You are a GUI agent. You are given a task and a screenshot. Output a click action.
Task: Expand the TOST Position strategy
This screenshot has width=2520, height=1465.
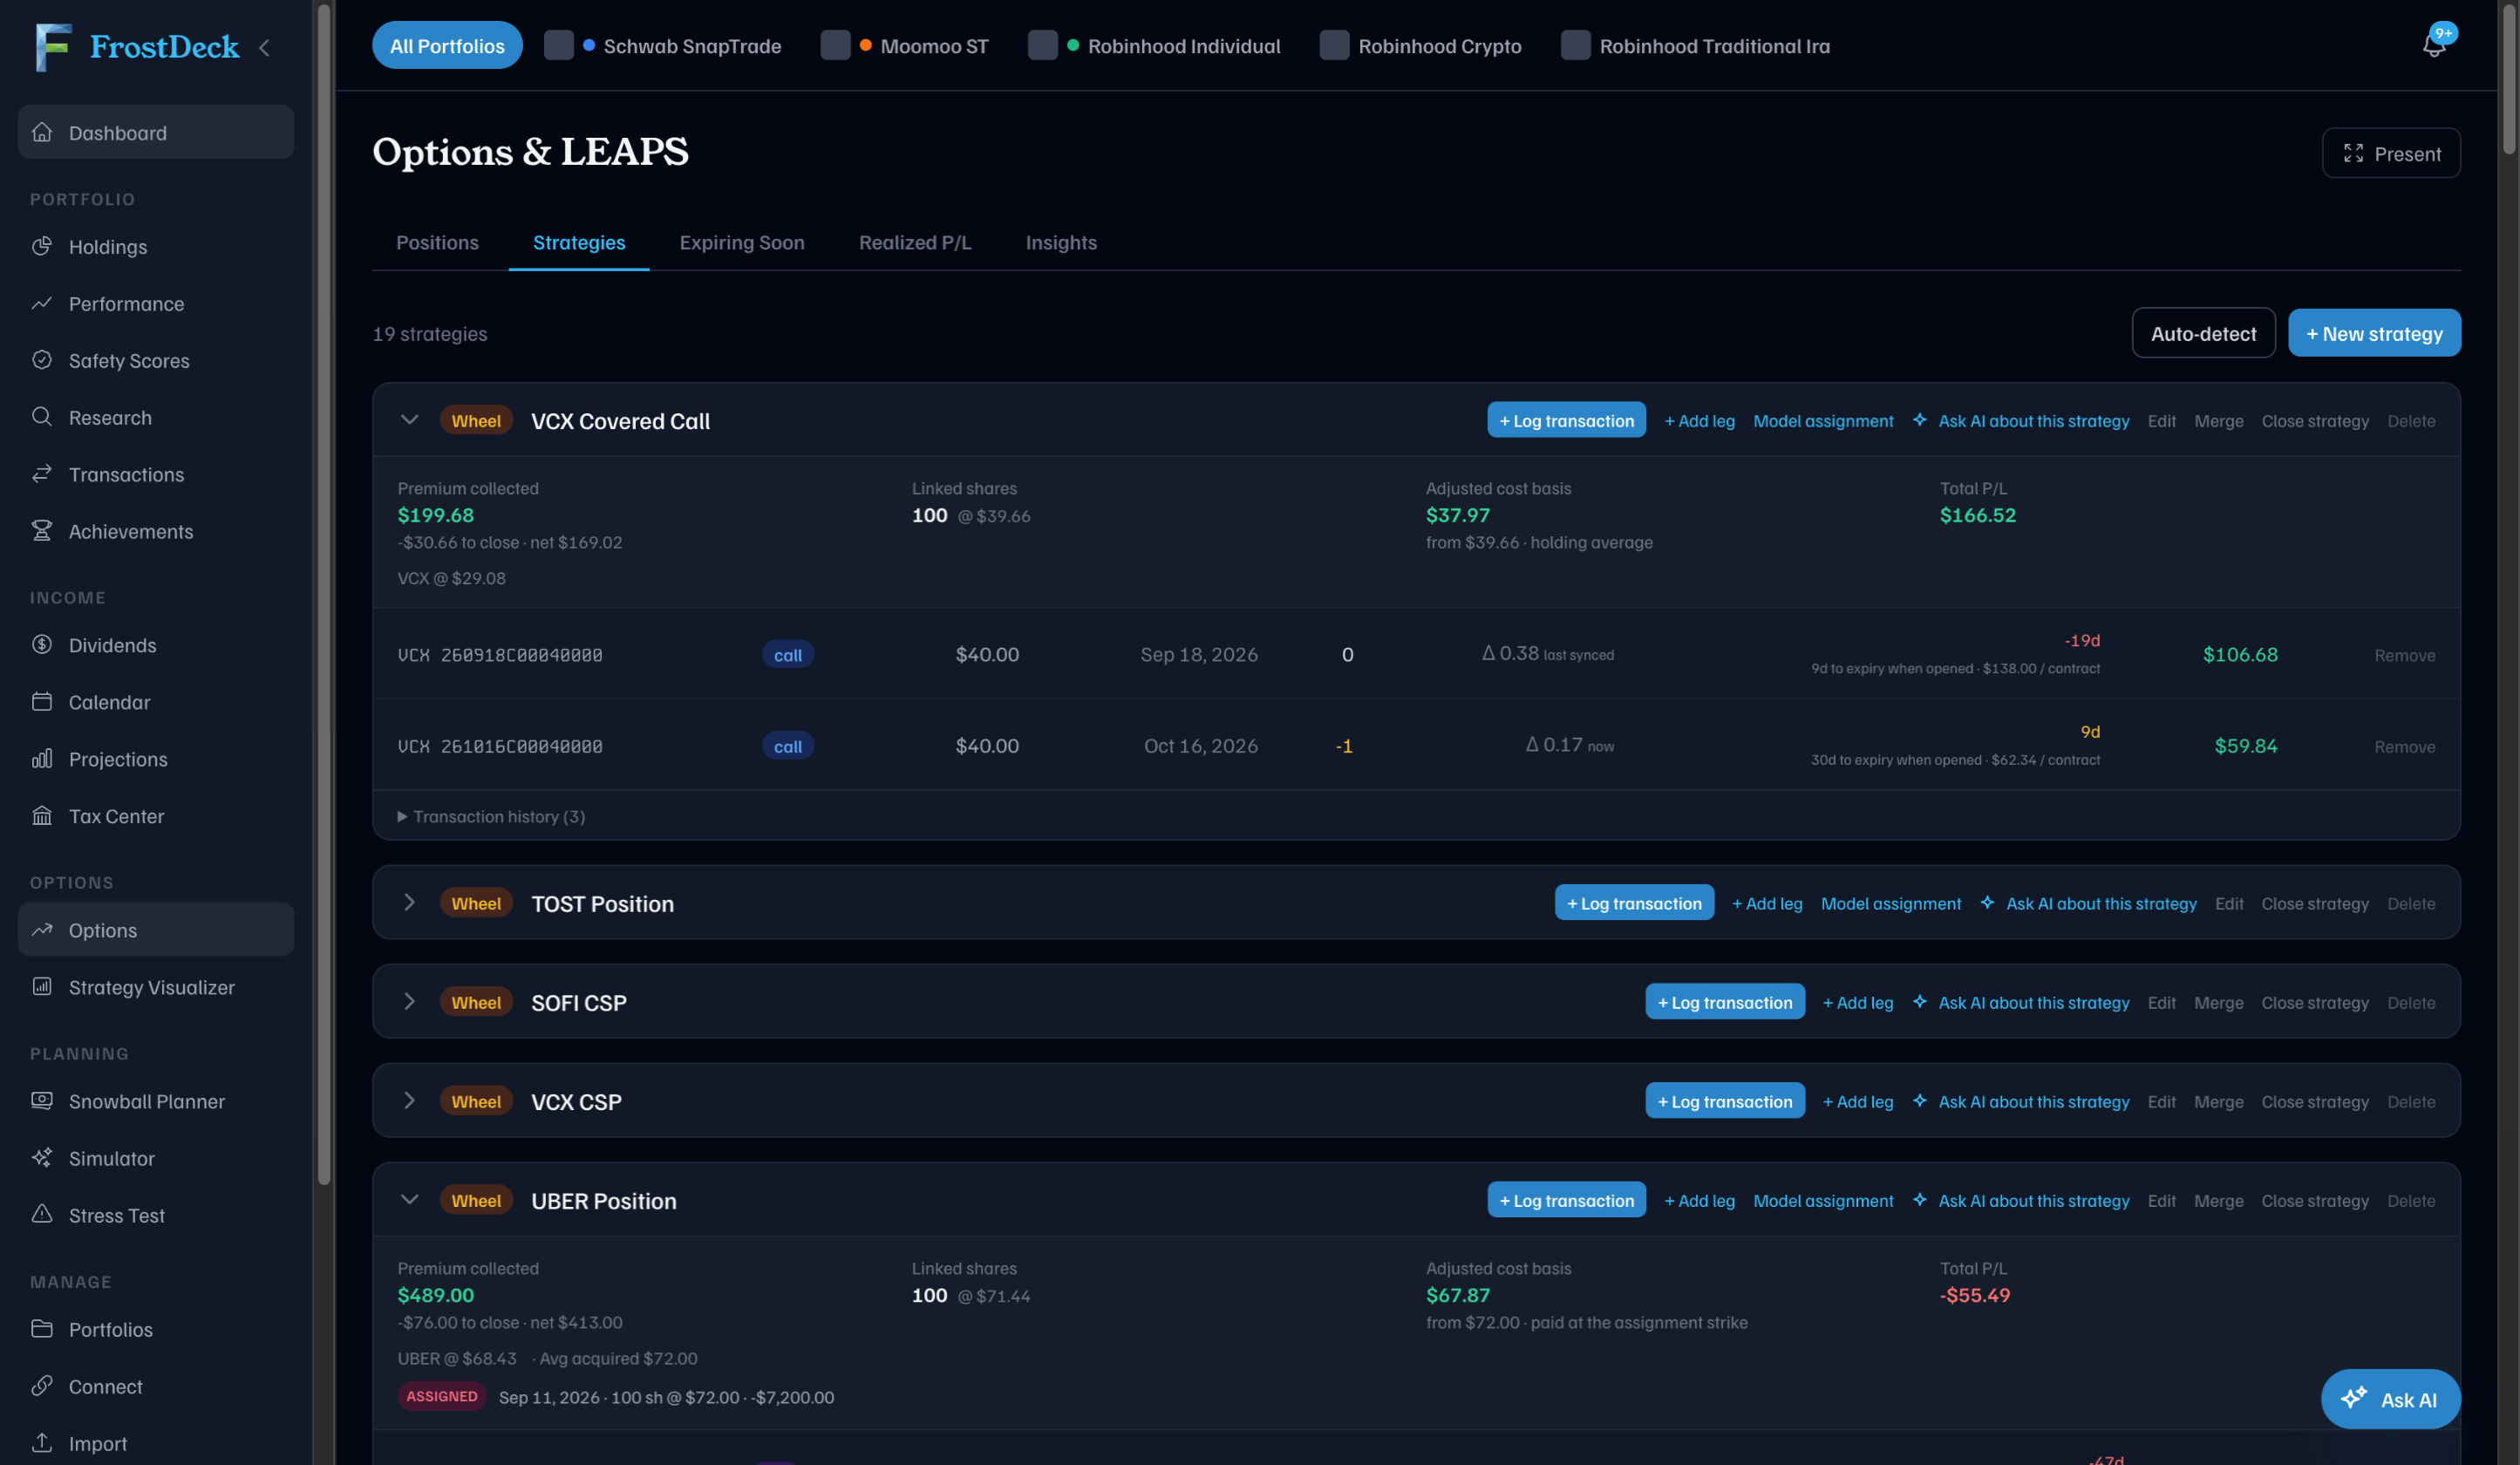click(x=409, y=903)
